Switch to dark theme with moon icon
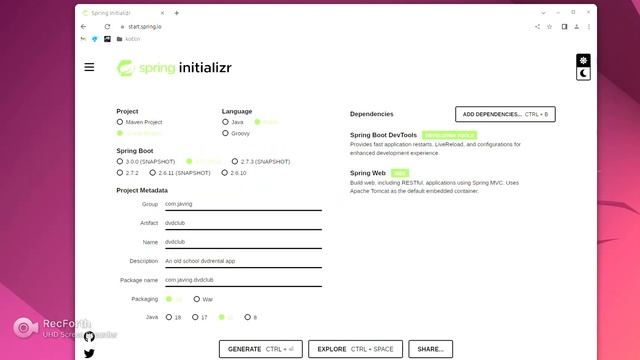The height and width of the screenshot is (360, 640). click(583, 74)
